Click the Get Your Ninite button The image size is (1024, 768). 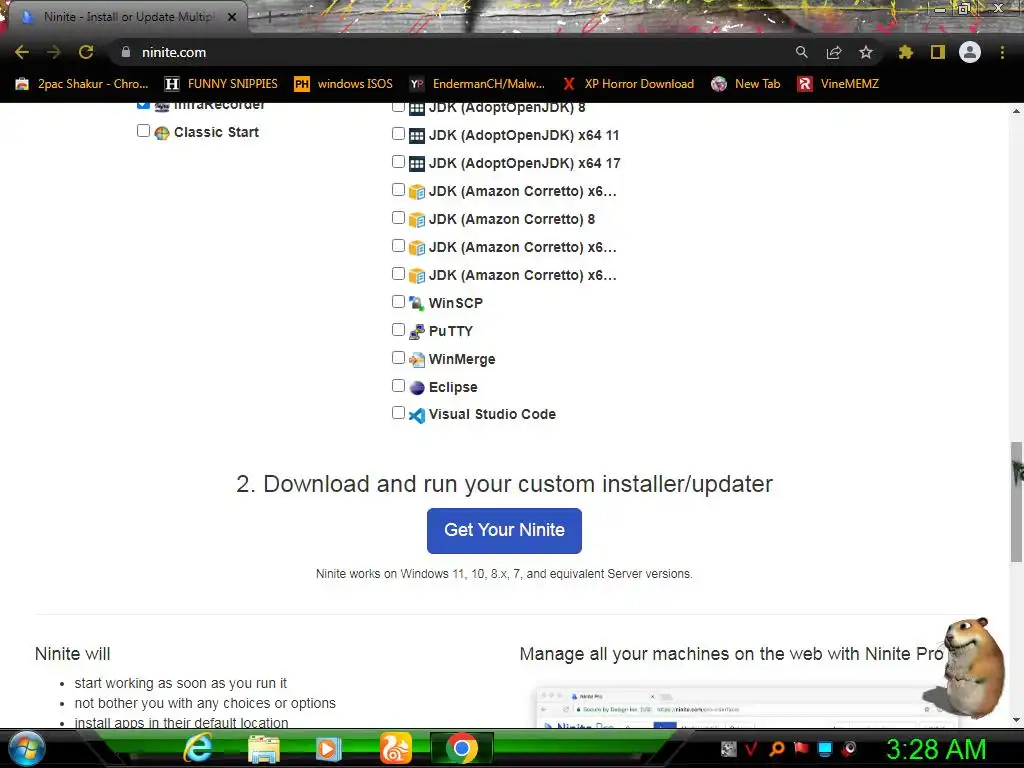[x=504, y=530]
